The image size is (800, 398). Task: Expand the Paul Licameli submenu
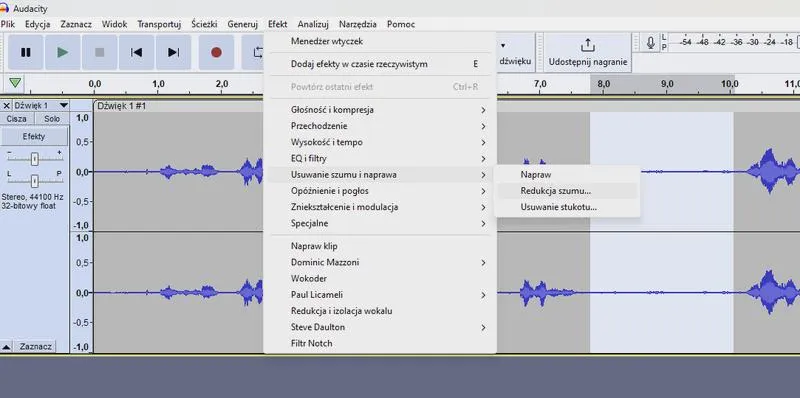380,294
